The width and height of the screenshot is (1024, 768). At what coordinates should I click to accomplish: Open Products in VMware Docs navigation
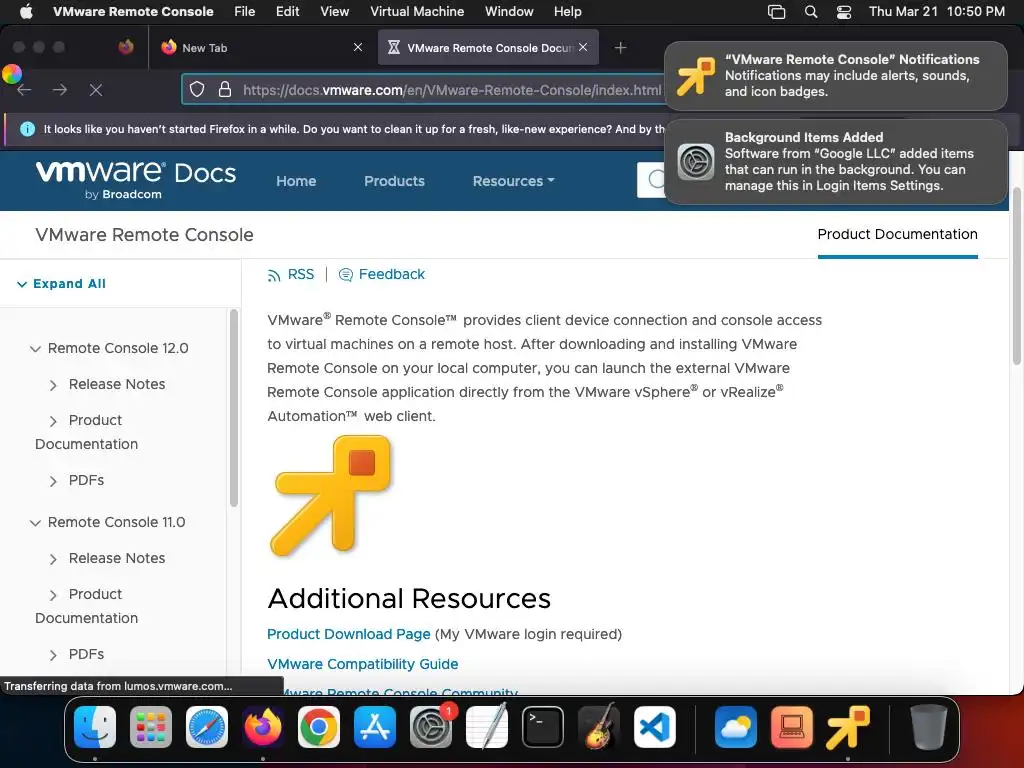[394, 181]
